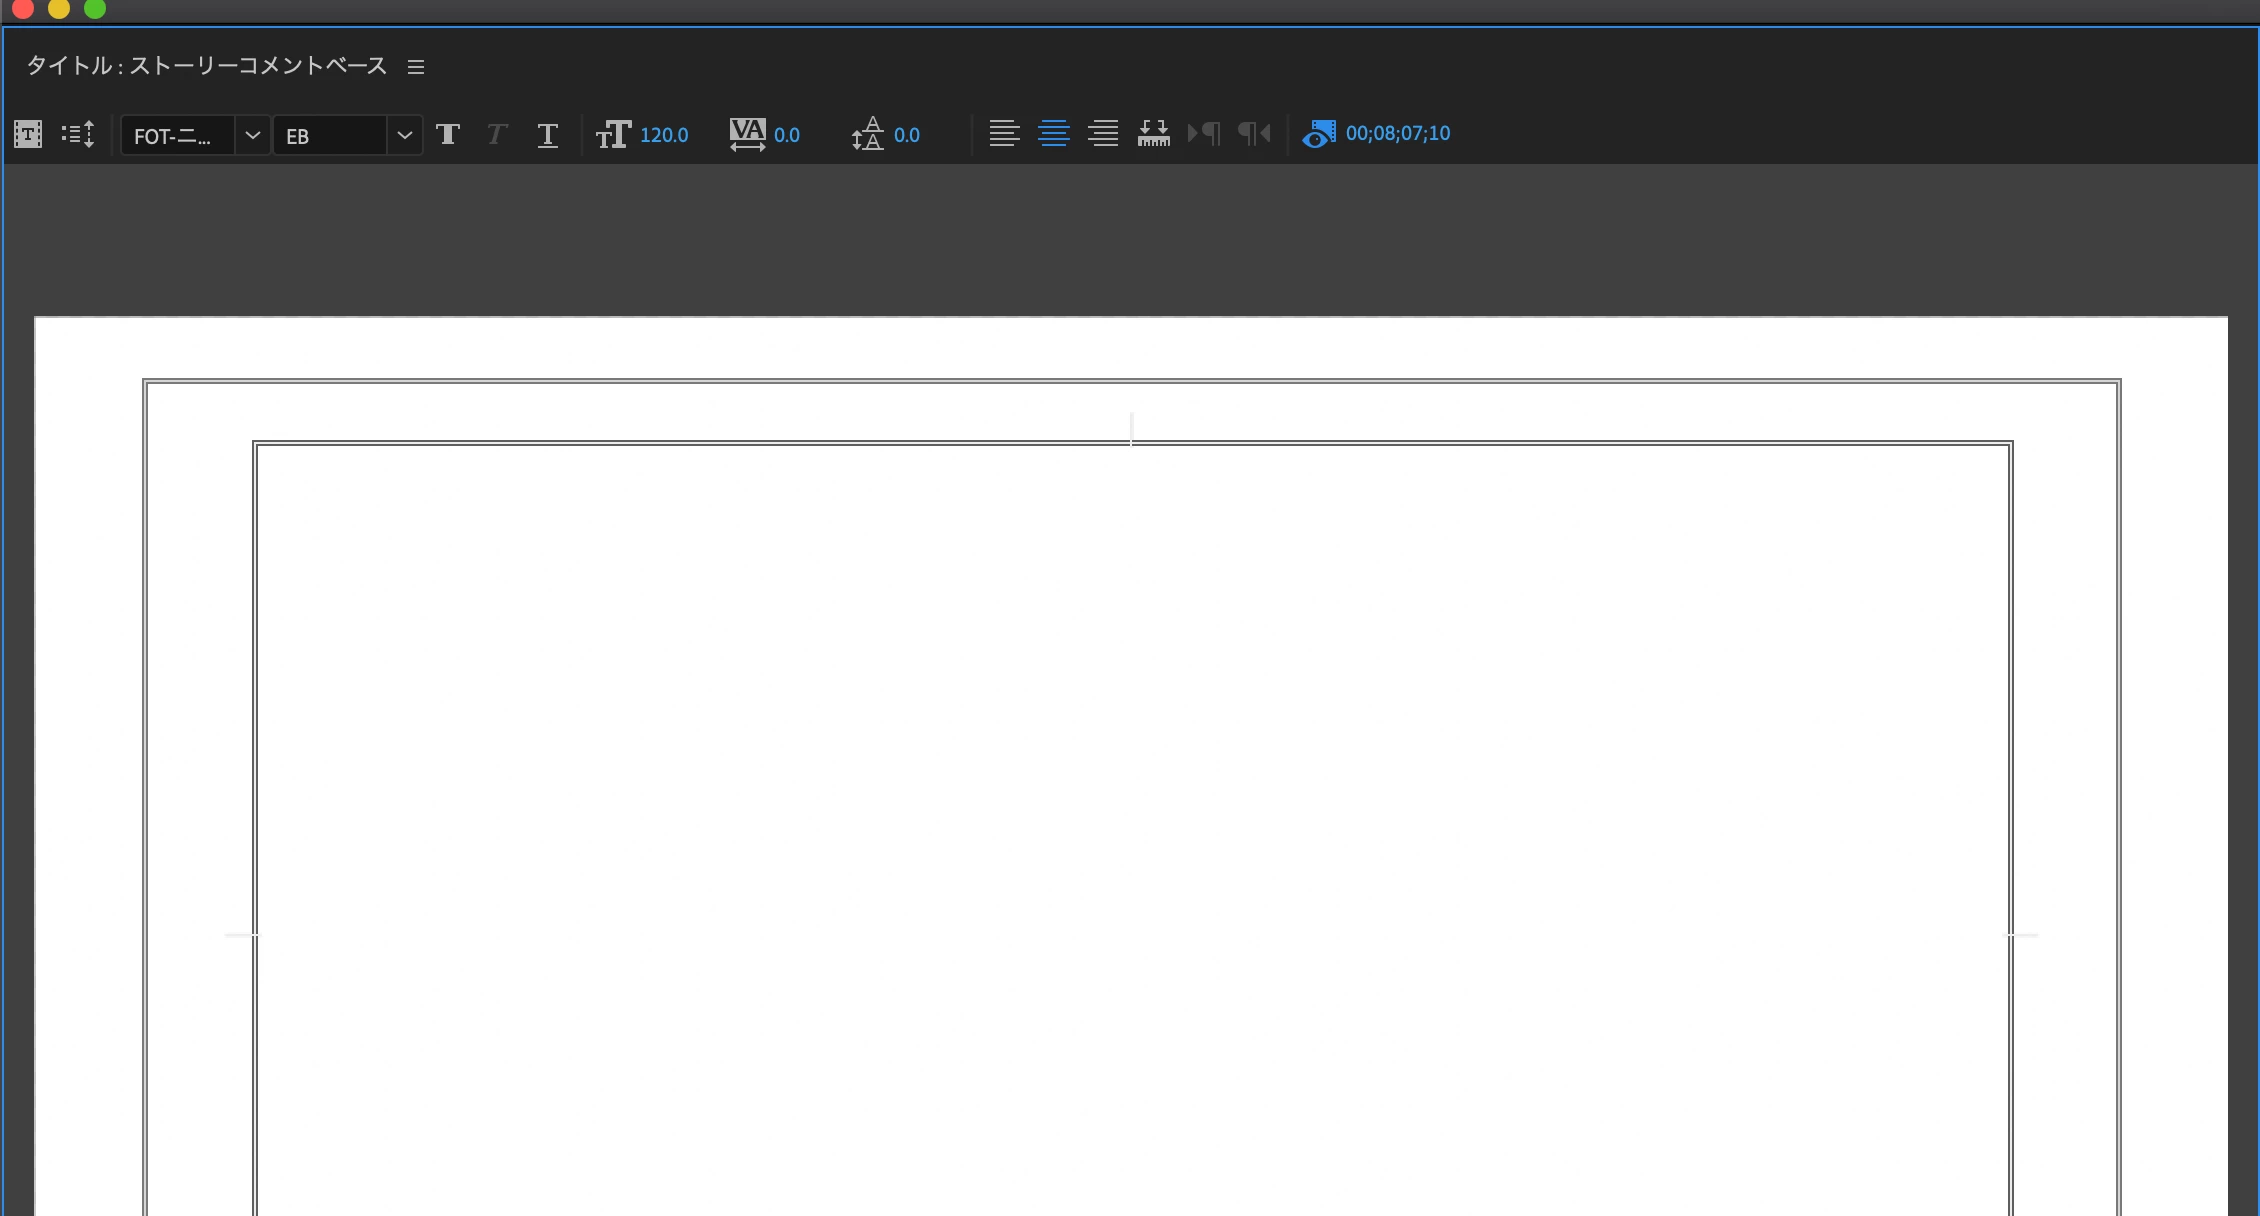
Task: Toggle Show Background Video eye icon
Action: pyautogui.click(x=1318, y=134)
